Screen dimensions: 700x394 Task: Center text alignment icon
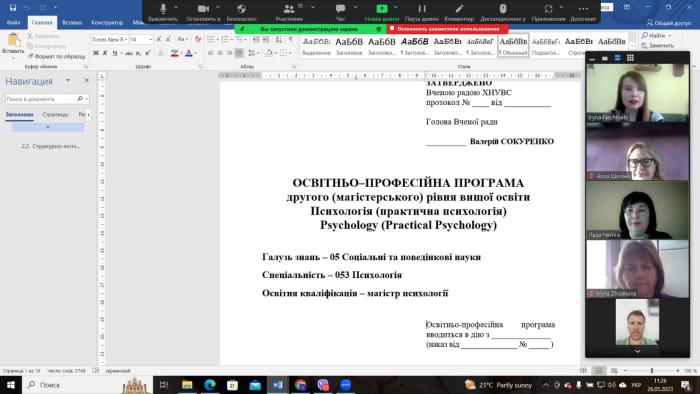click(x=220, y=53)
